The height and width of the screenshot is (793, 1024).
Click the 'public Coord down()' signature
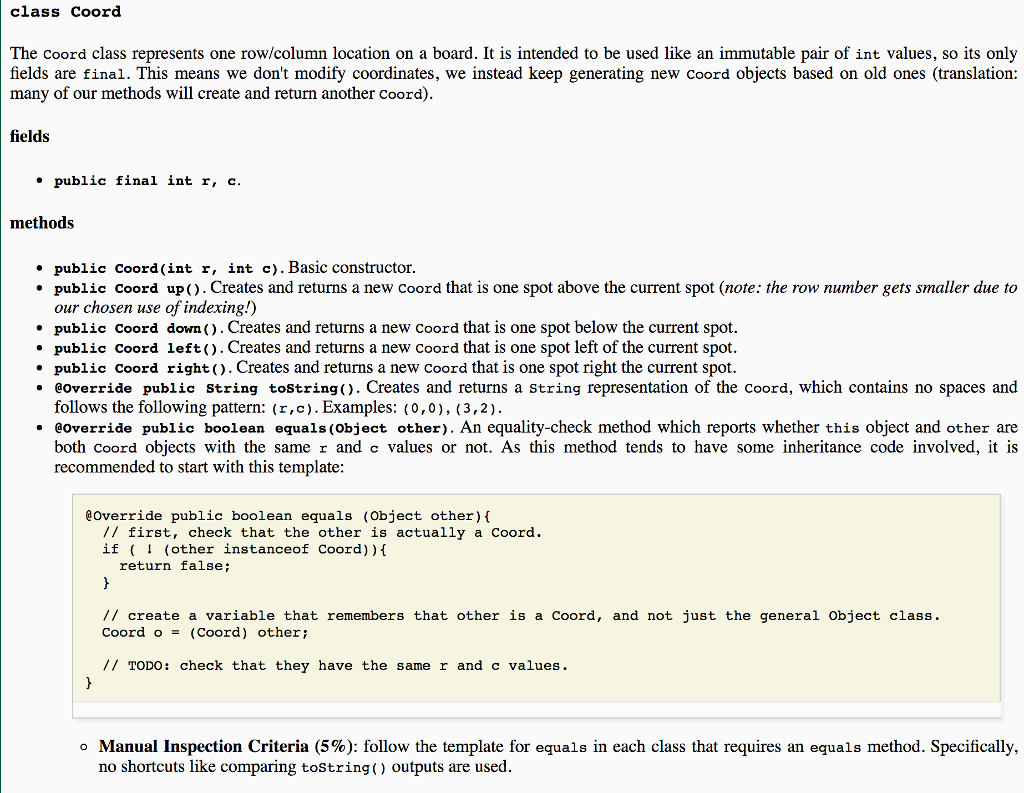(138, 329)
